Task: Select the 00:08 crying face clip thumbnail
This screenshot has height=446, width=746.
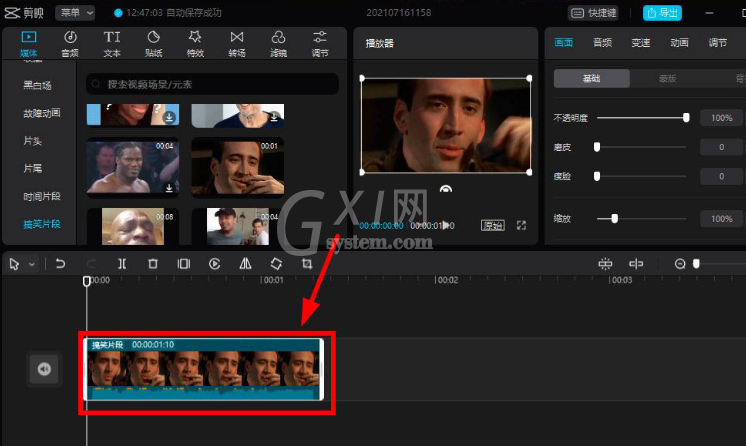Action: 133,227
